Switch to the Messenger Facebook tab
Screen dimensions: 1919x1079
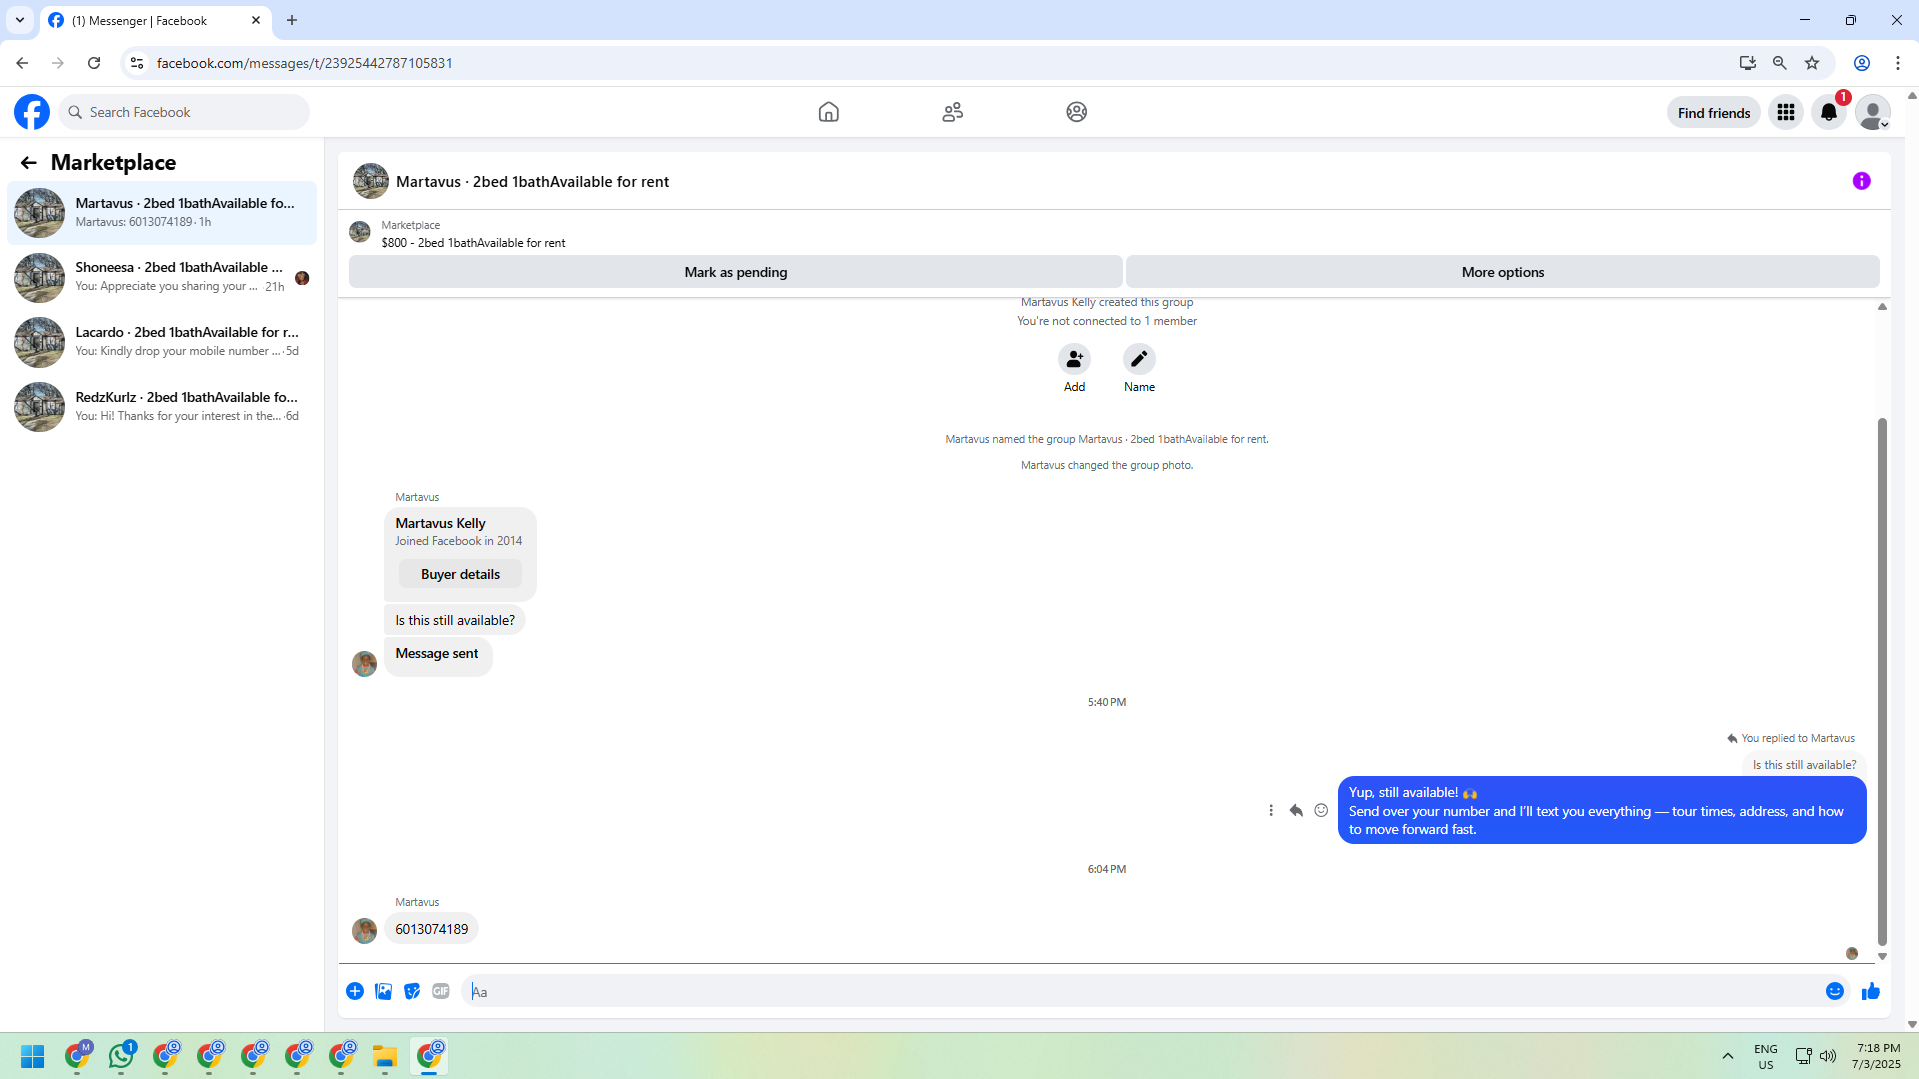155,20
